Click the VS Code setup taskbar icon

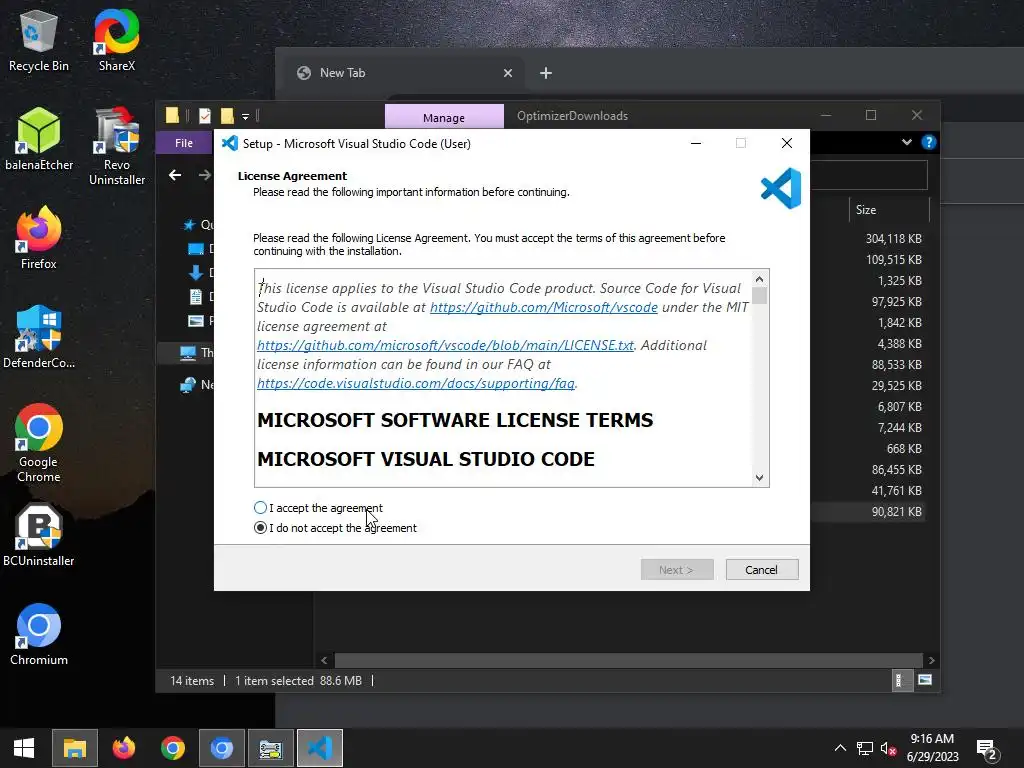point(319,748)
